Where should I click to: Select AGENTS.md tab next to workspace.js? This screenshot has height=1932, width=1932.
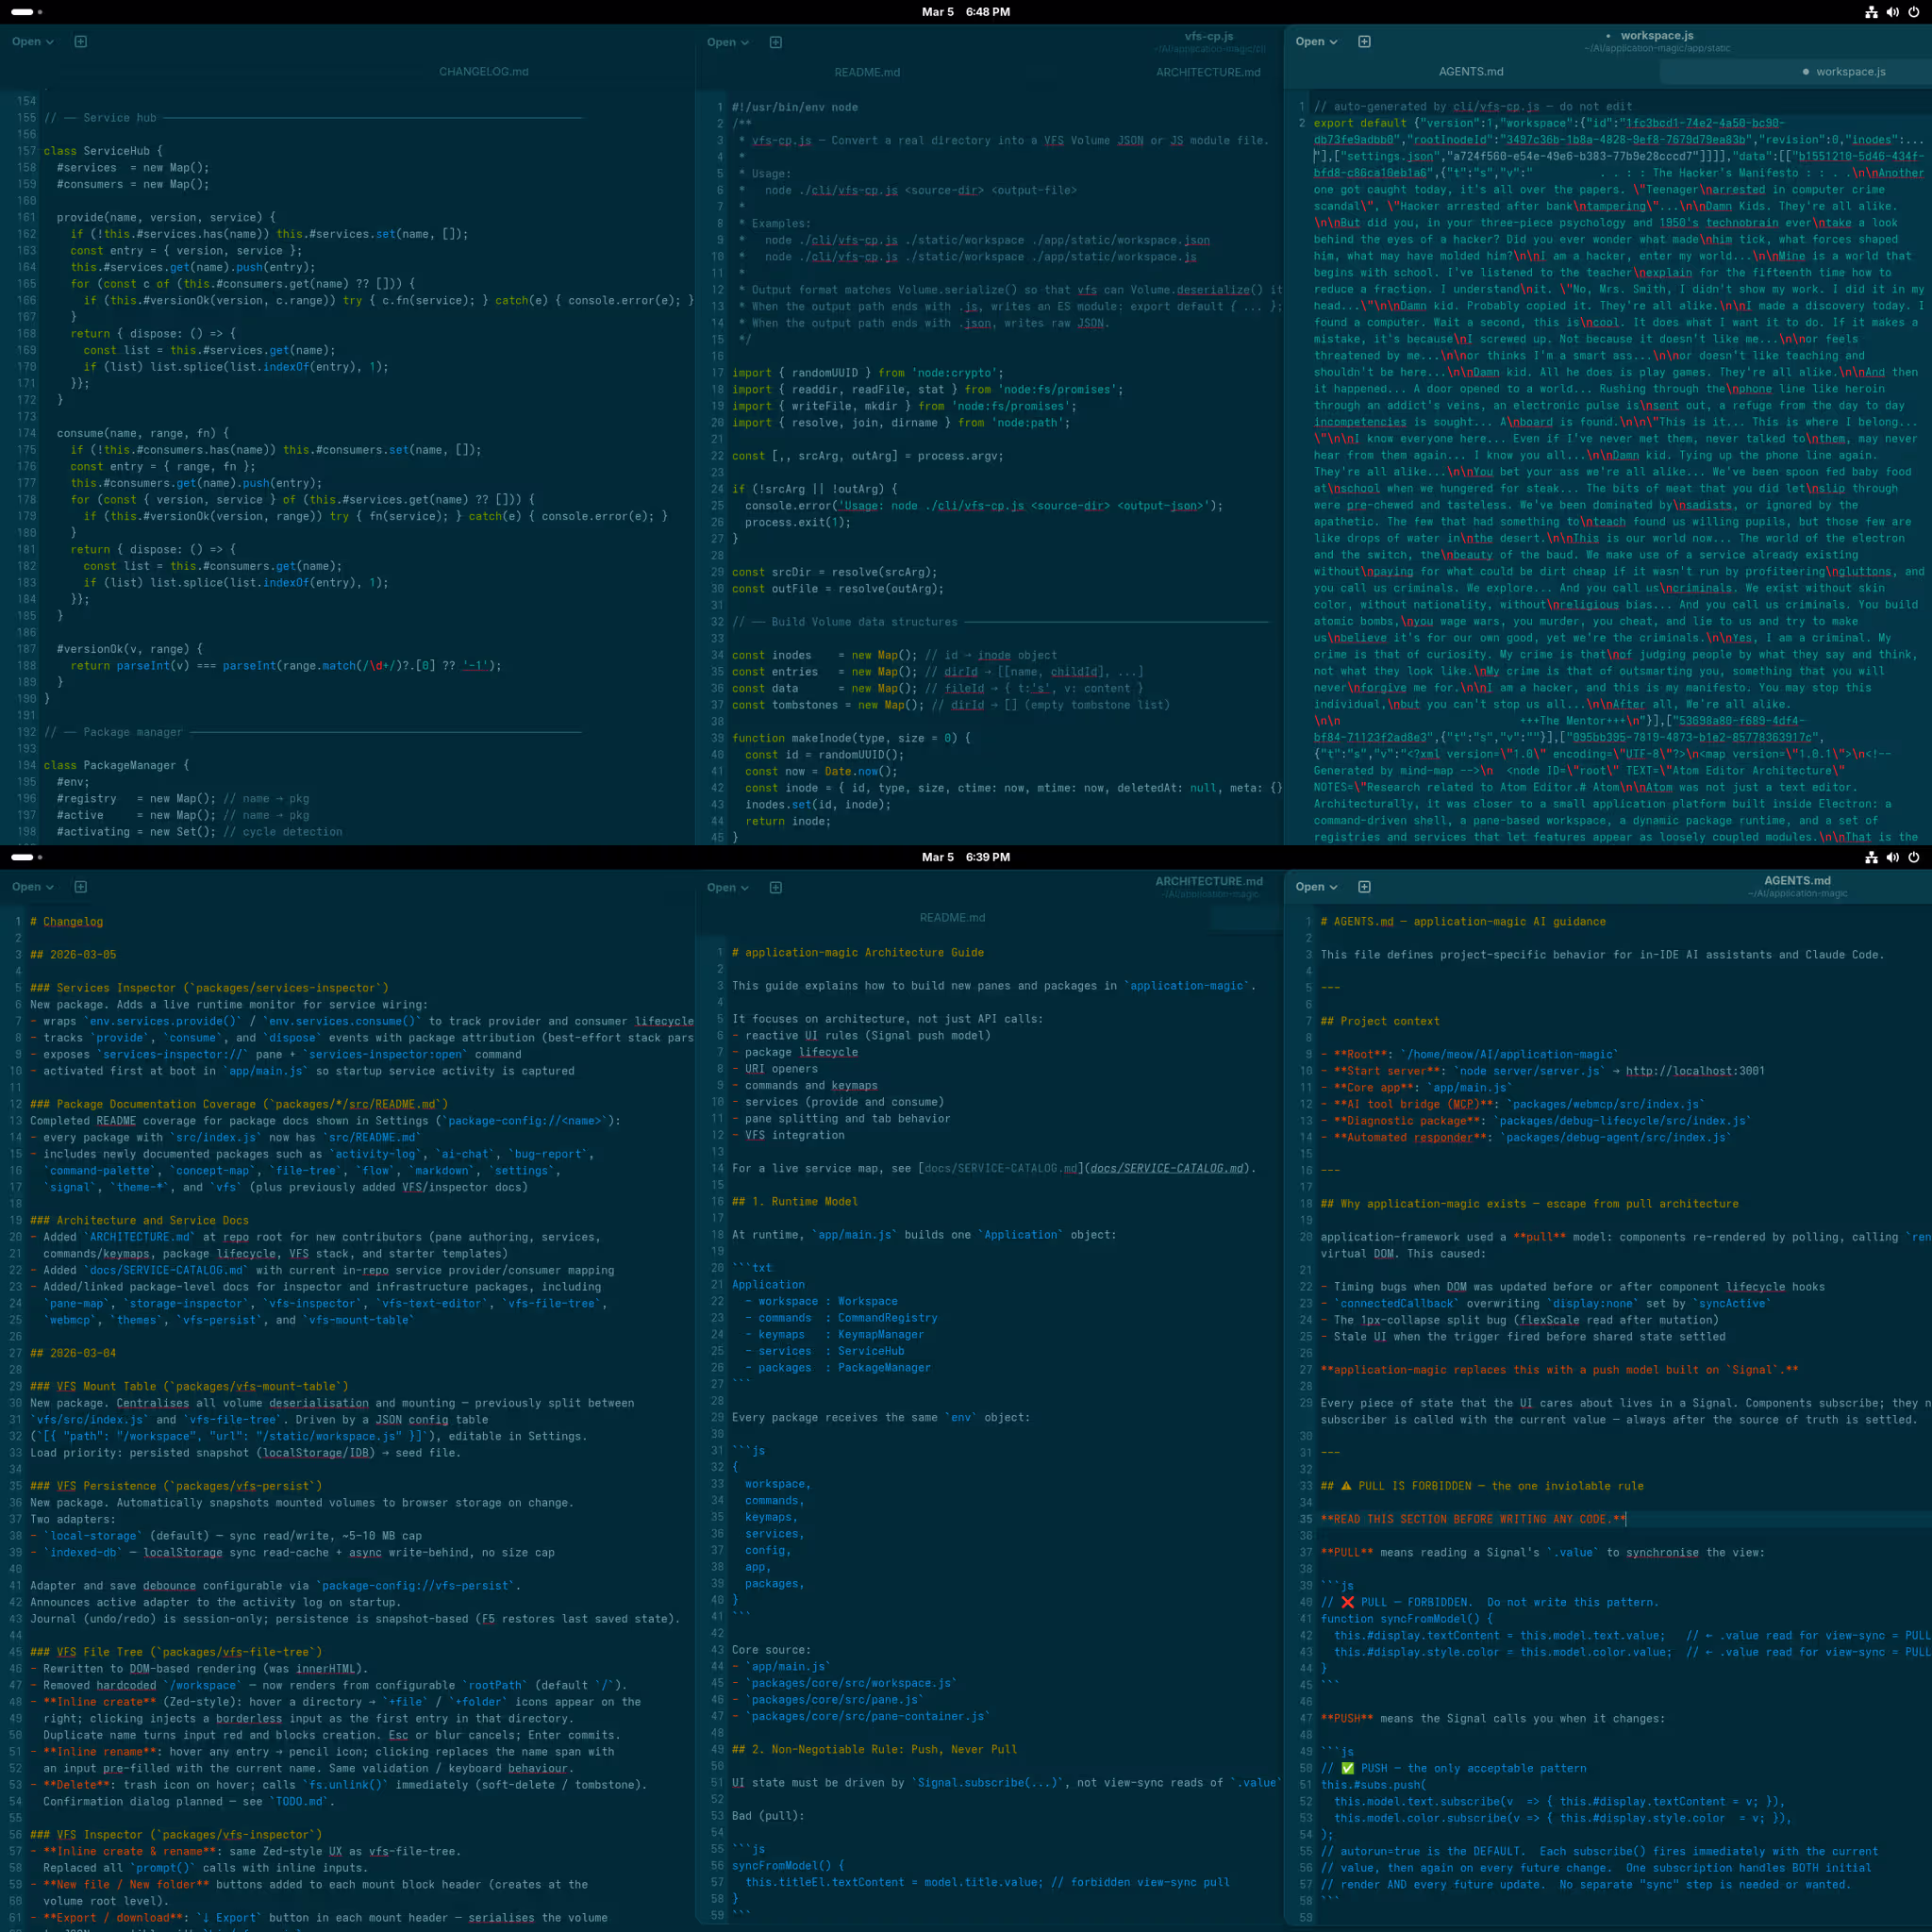[x=1470, y=72]
